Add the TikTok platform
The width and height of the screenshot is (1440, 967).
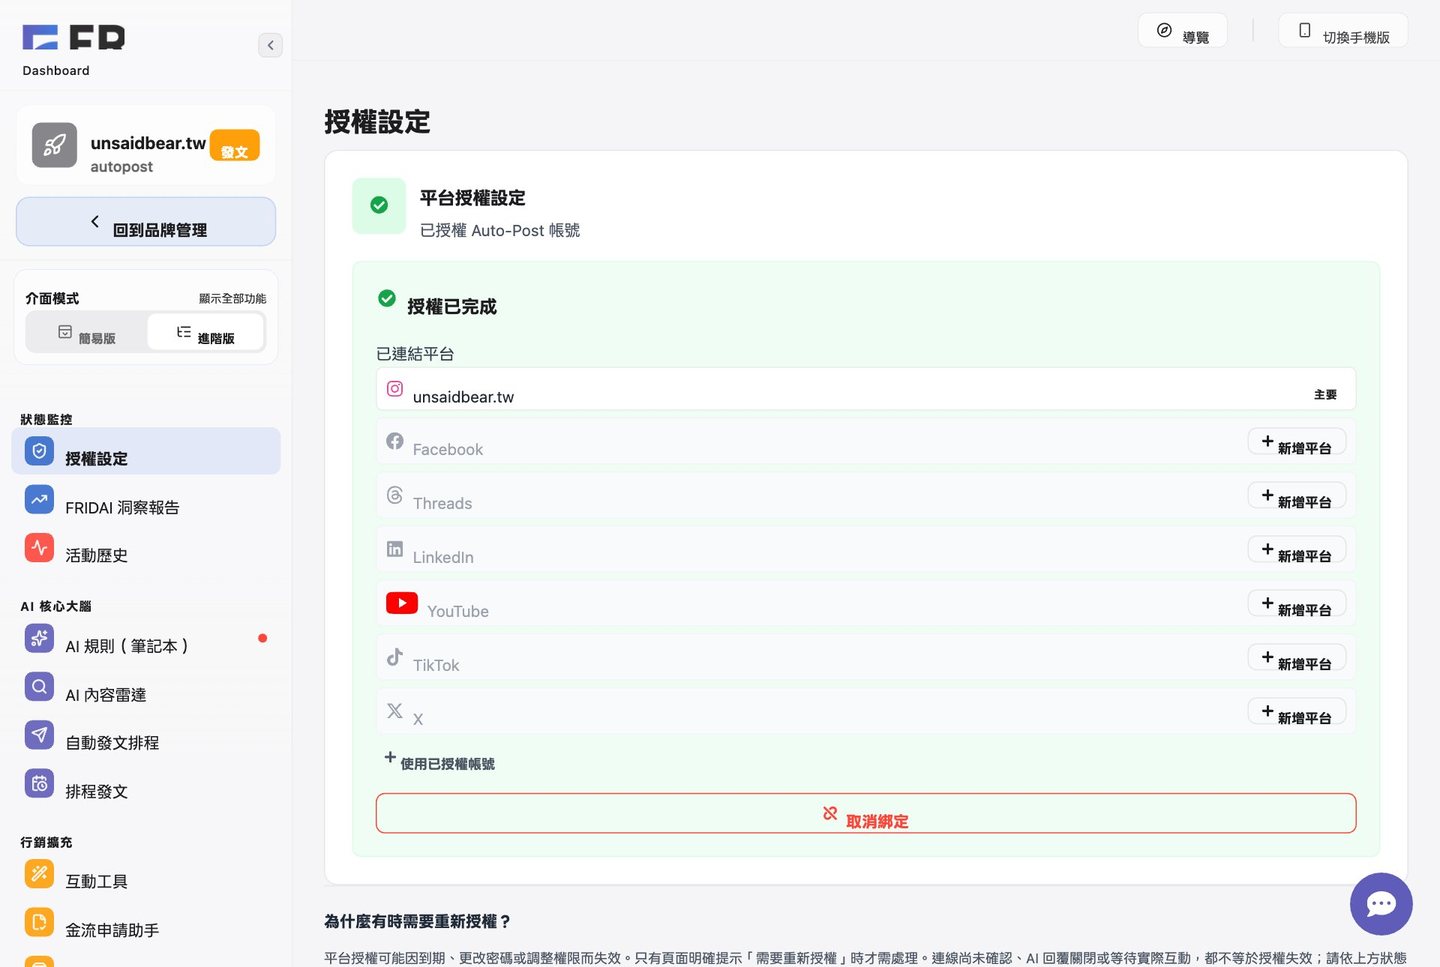[x=1297, y=658]
